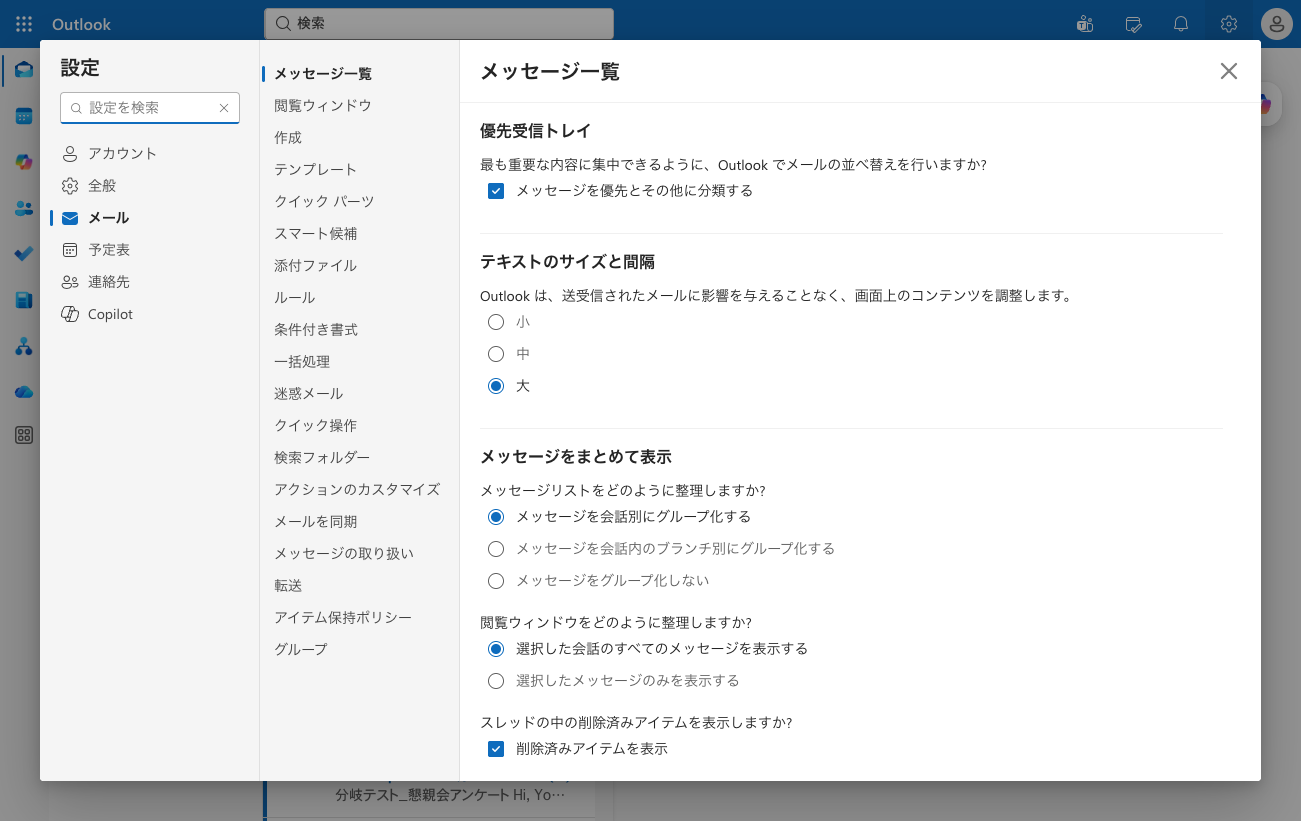
Task: Open People from the left app rail
Action: [24, 208]
